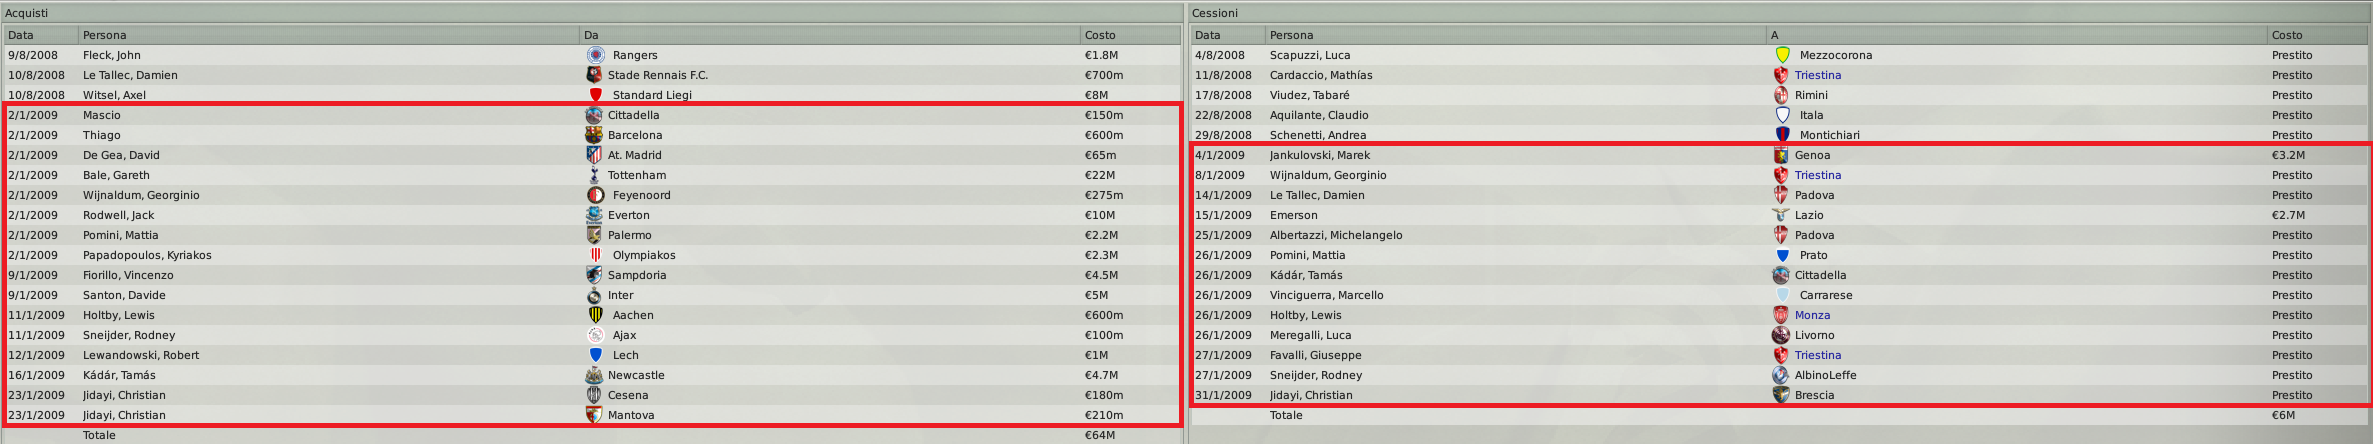The width and height of the screenshot is (2373, 444).
Task: Click the Sampdoria crest icon
Action: (x=594, y=275)
